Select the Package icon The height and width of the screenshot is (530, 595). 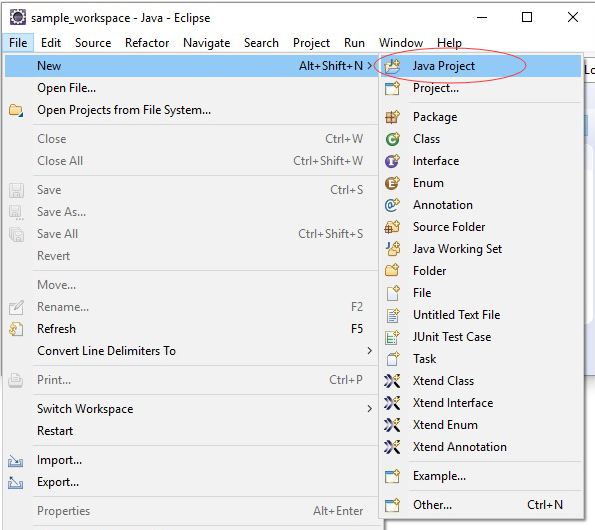click(392, 117)
